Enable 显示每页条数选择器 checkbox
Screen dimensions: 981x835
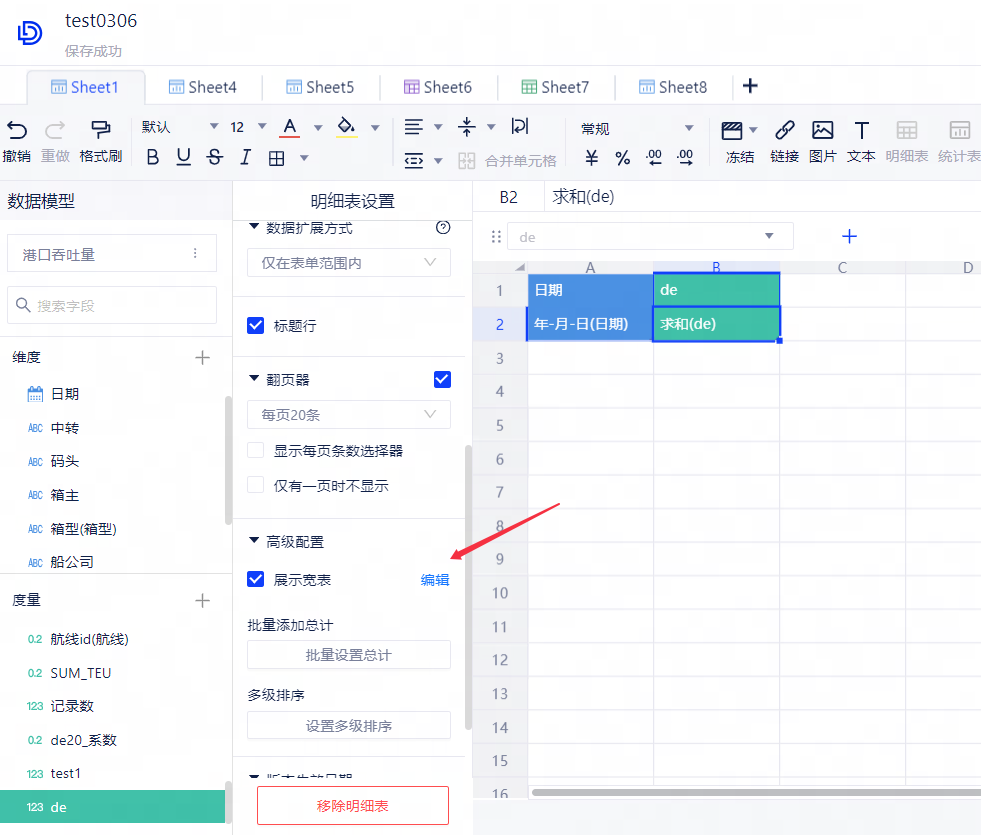[x=256, y=451]
